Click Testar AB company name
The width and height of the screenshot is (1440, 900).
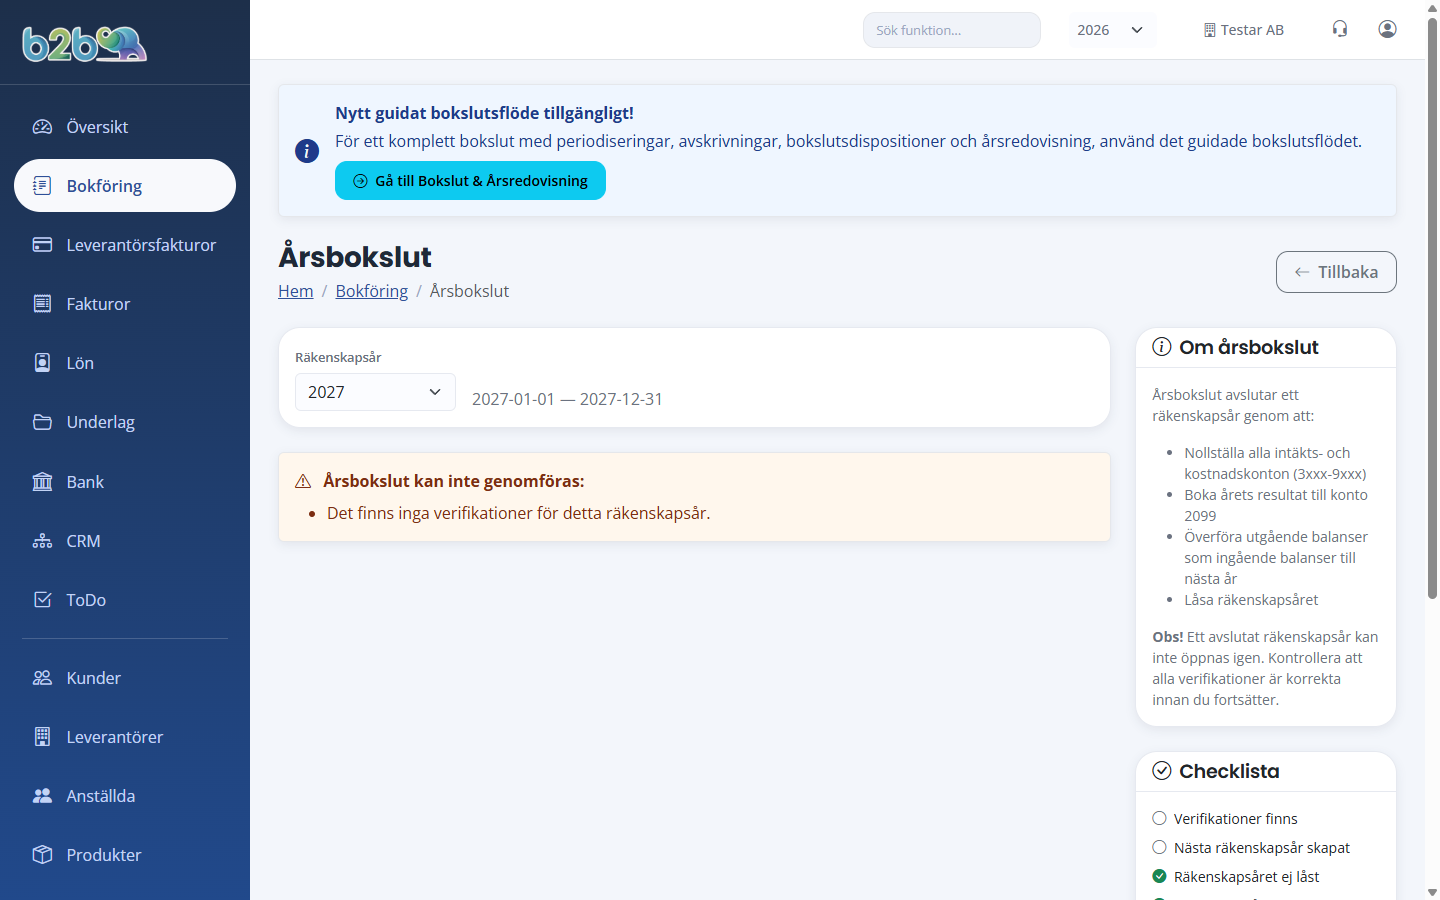click(1252, 30)
